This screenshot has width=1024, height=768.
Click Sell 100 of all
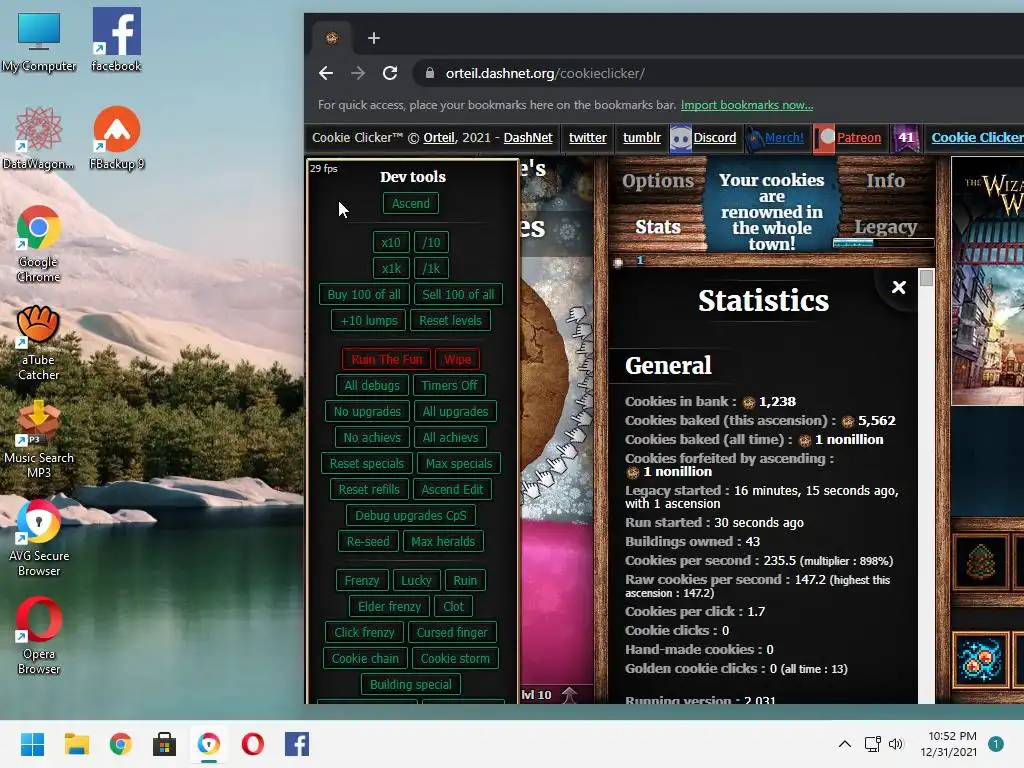pyautogui.click(x=458, y=295)
